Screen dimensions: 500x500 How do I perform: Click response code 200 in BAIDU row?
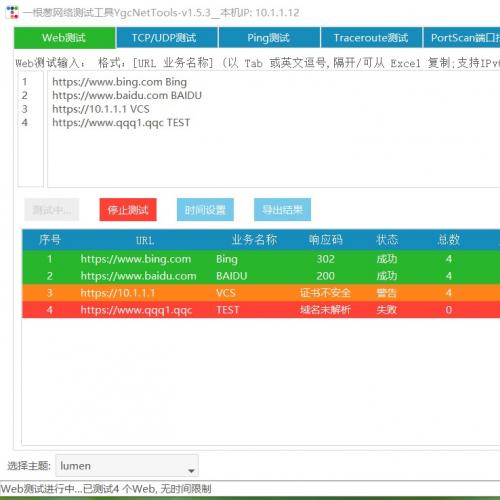[326, 276]
